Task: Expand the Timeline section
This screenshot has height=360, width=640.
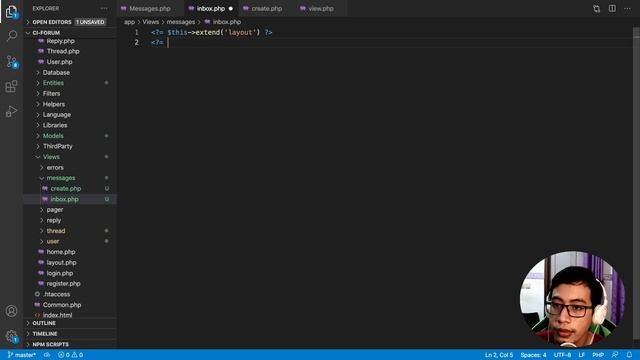Action: pyautogui.click(x=70, y=334)
